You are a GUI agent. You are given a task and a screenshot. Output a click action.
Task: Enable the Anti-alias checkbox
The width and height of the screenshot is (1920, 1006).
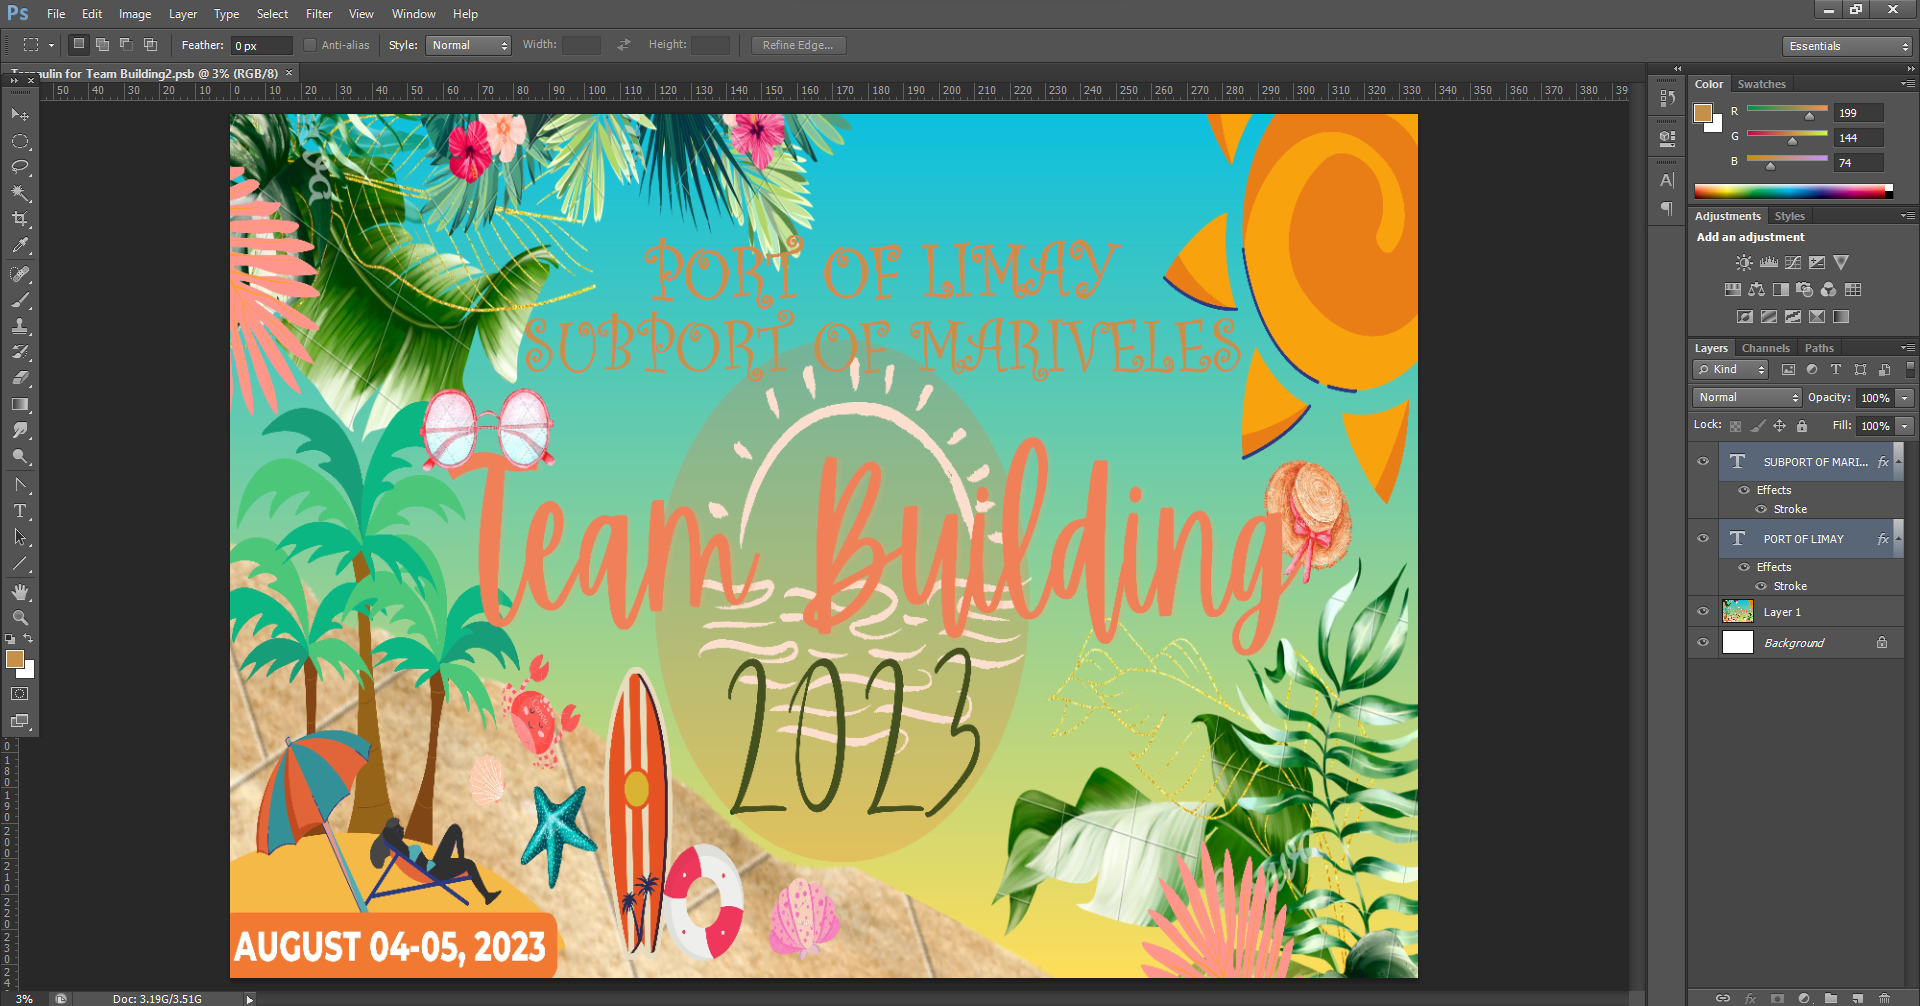tap(310, 45)
